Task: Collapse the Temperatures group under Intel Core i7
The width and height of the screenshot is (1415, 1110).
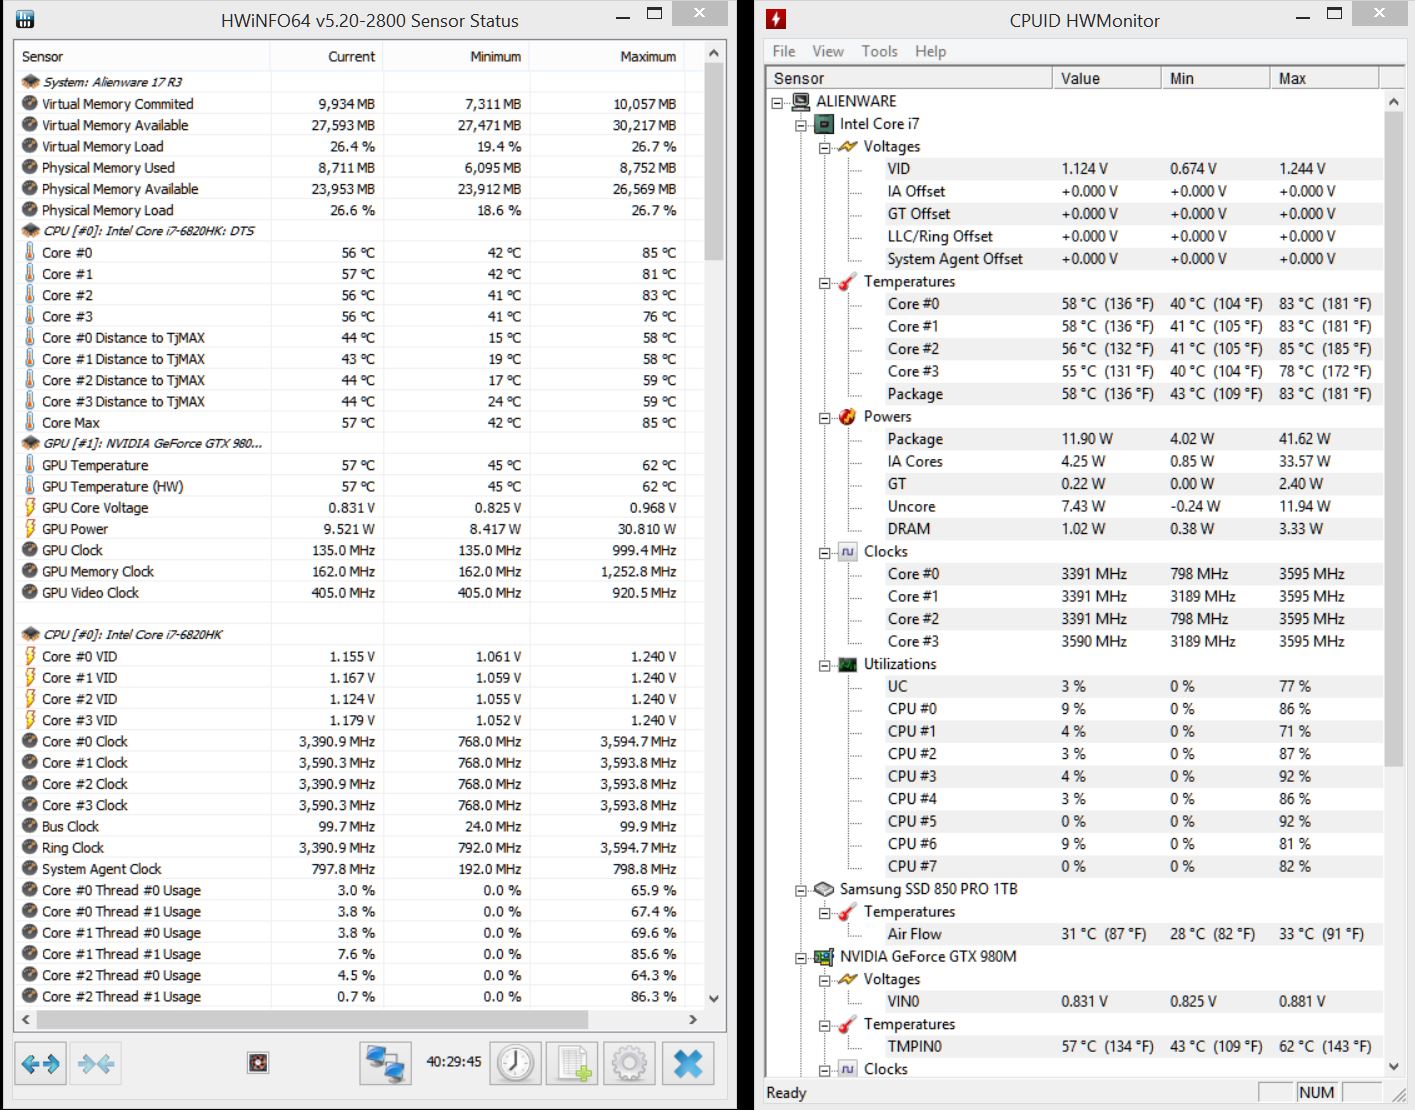Action: tap(825, 283)
